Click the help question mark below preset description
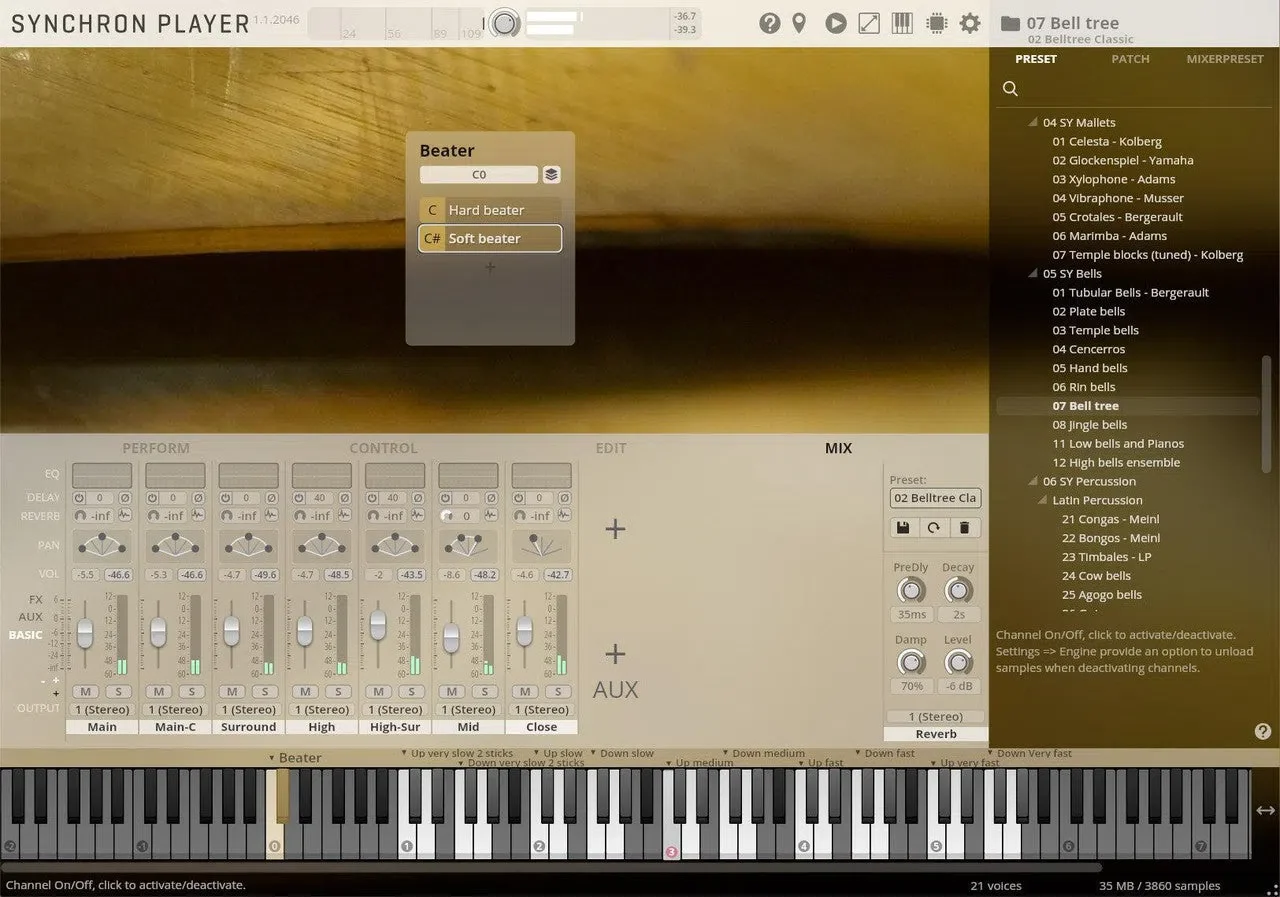Viewport: 1280px width, 897px height. [x=1263, y=731]
